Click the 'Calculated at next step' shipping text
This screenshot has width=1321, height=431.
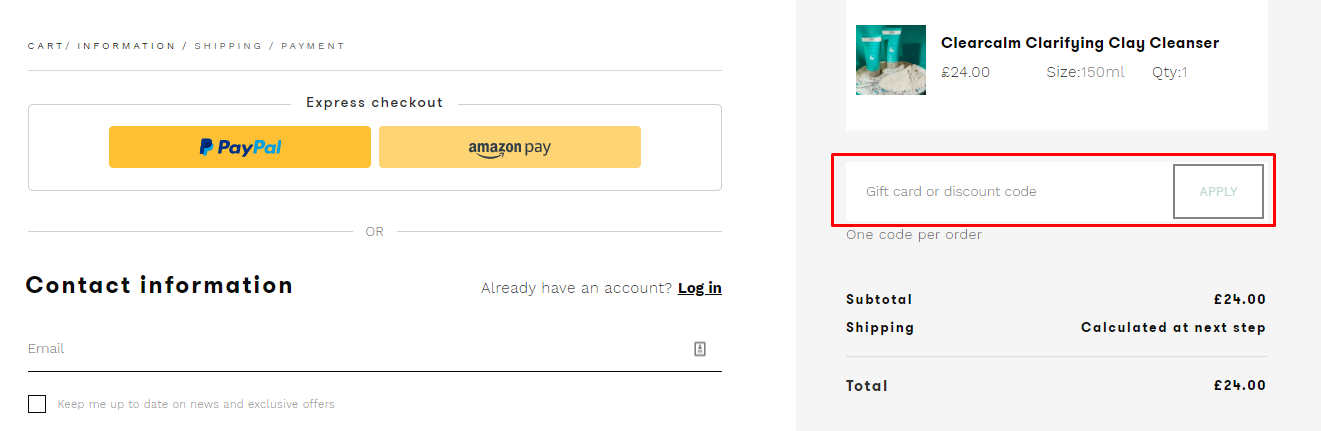(x=1173, y=327)
